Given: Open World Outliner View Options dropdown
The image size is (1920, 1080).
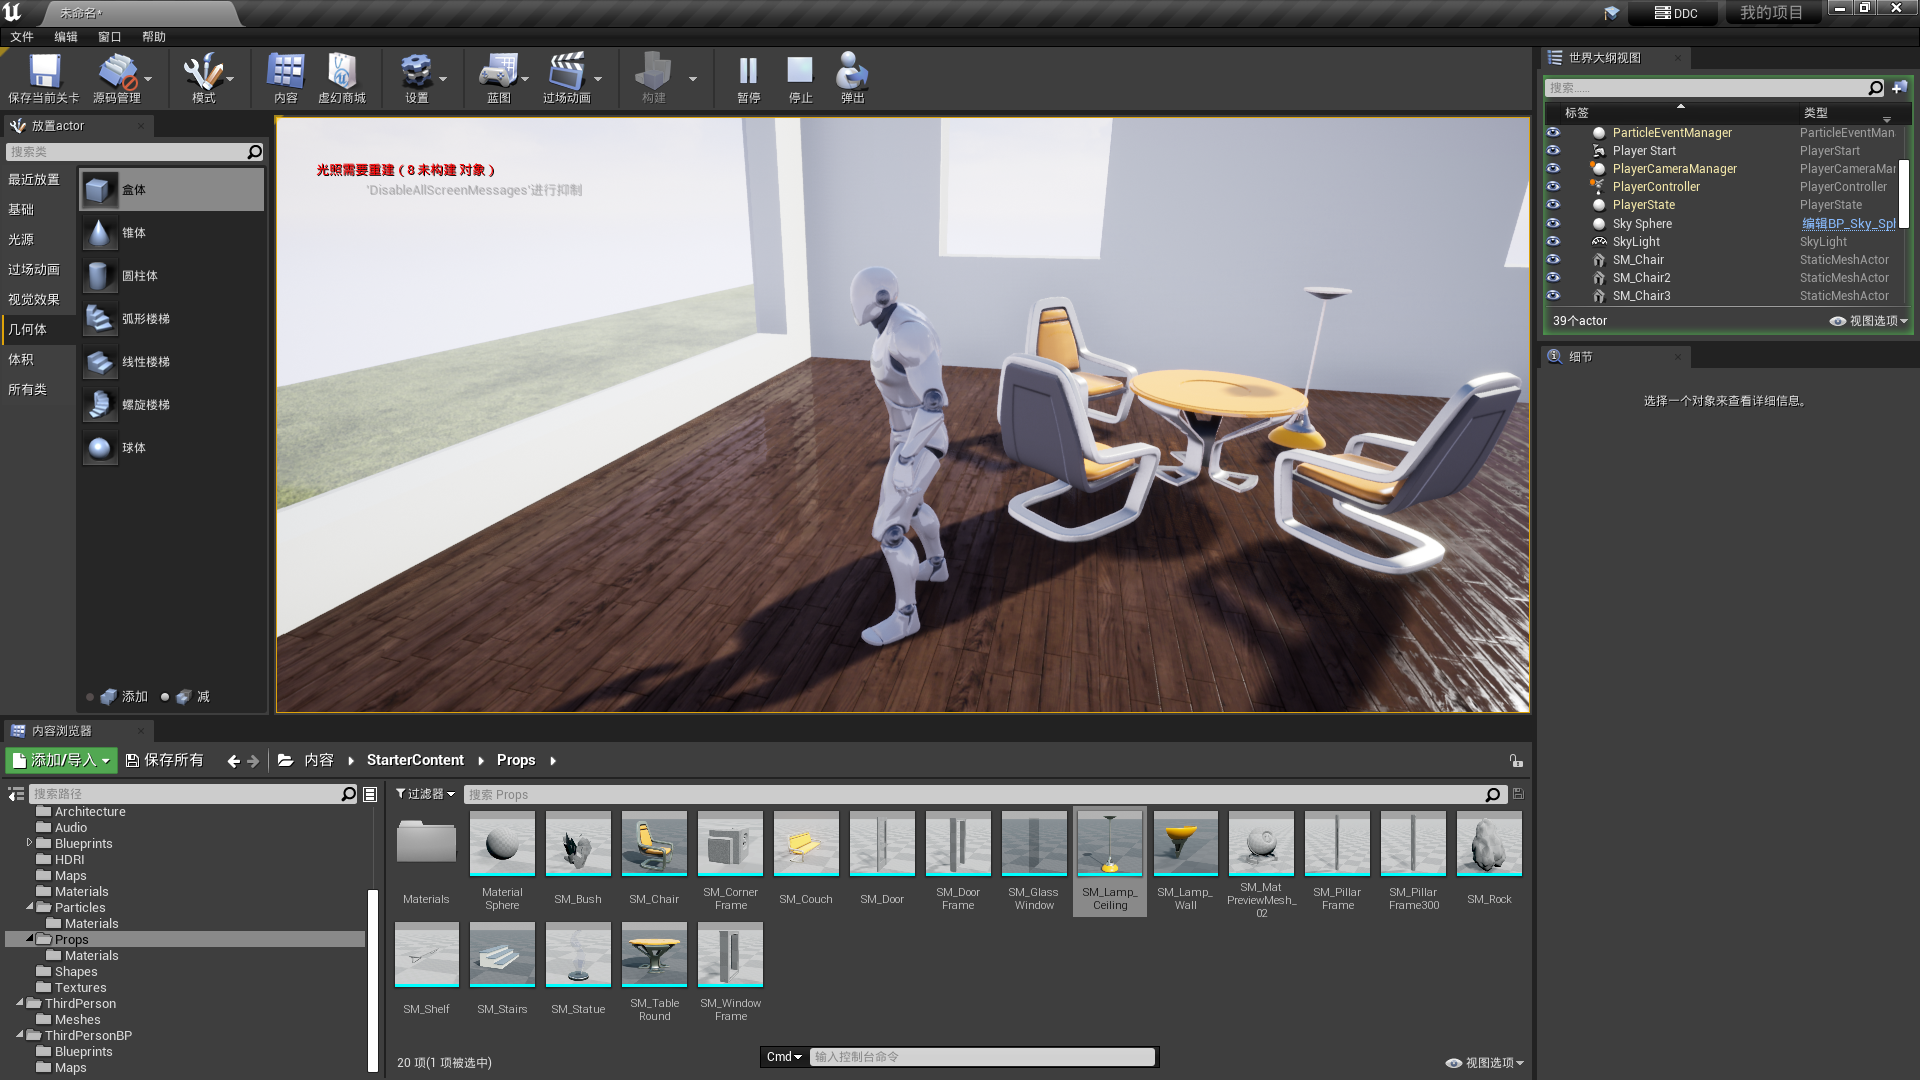Looking at the screenshot, I should (1869, 321).
